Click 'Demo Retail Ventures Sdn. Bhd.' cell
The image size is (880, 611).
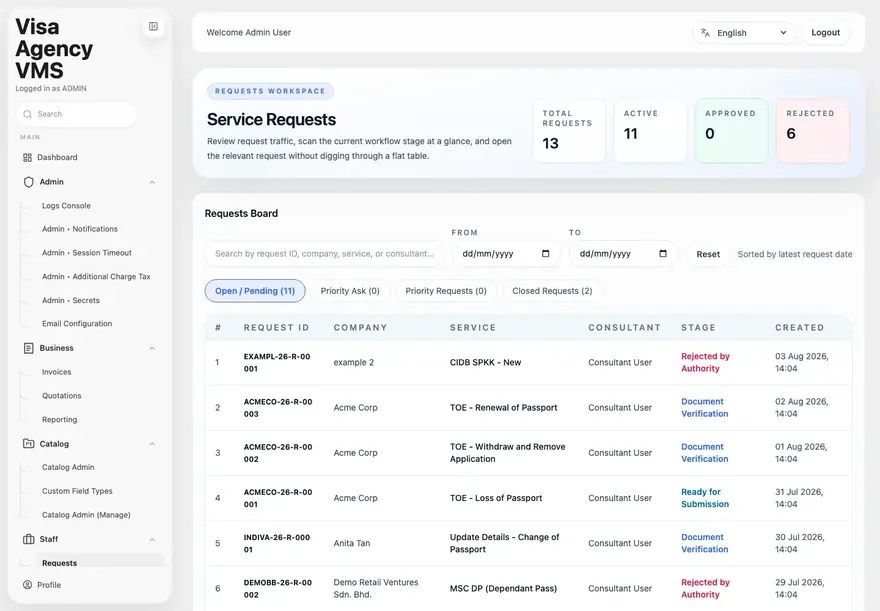376,589
